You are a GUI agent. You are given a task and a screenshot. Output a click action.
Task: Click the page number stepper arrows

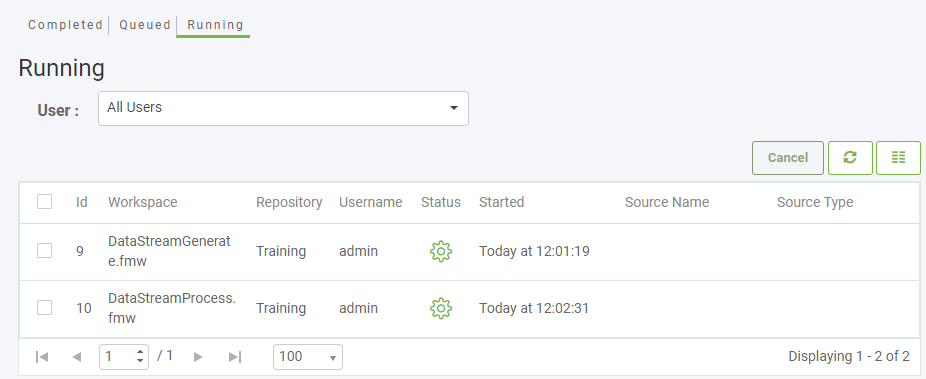click(140, 356)
